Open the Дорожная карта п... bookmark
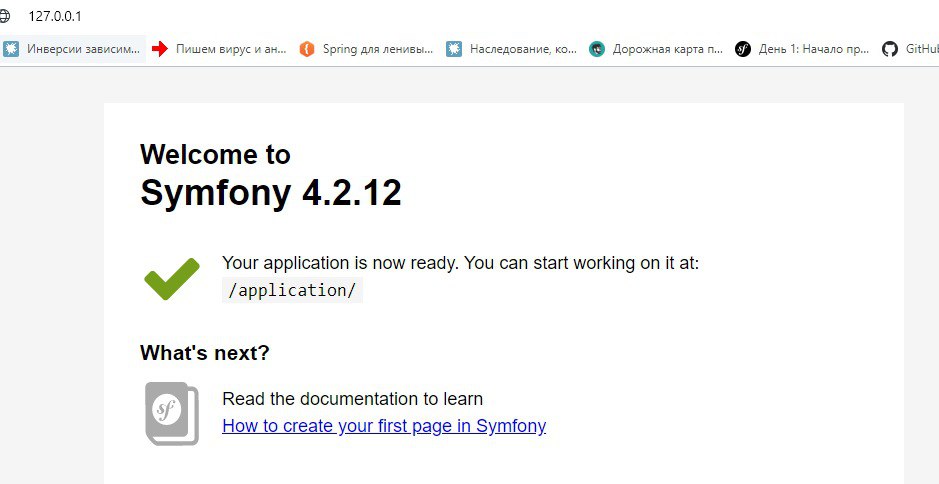 coord(657,49)
